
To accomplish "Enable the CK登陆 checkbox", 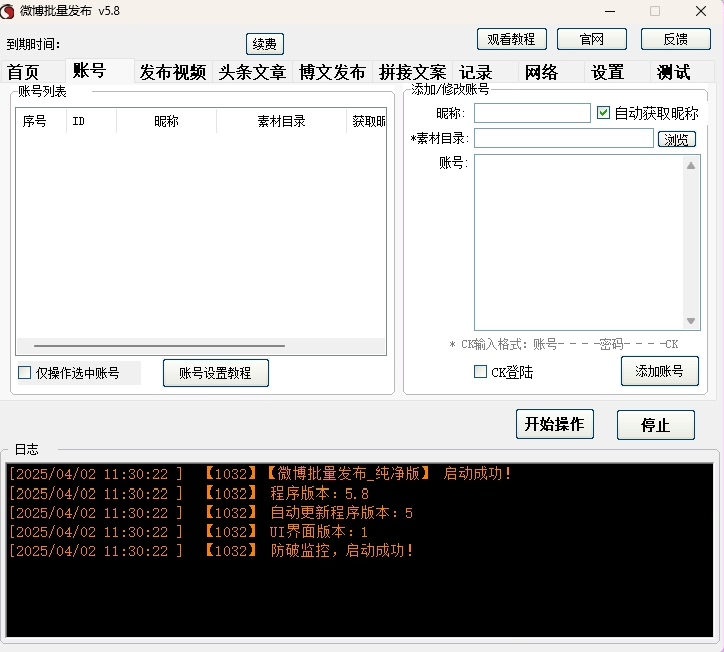I will point(480,372).
